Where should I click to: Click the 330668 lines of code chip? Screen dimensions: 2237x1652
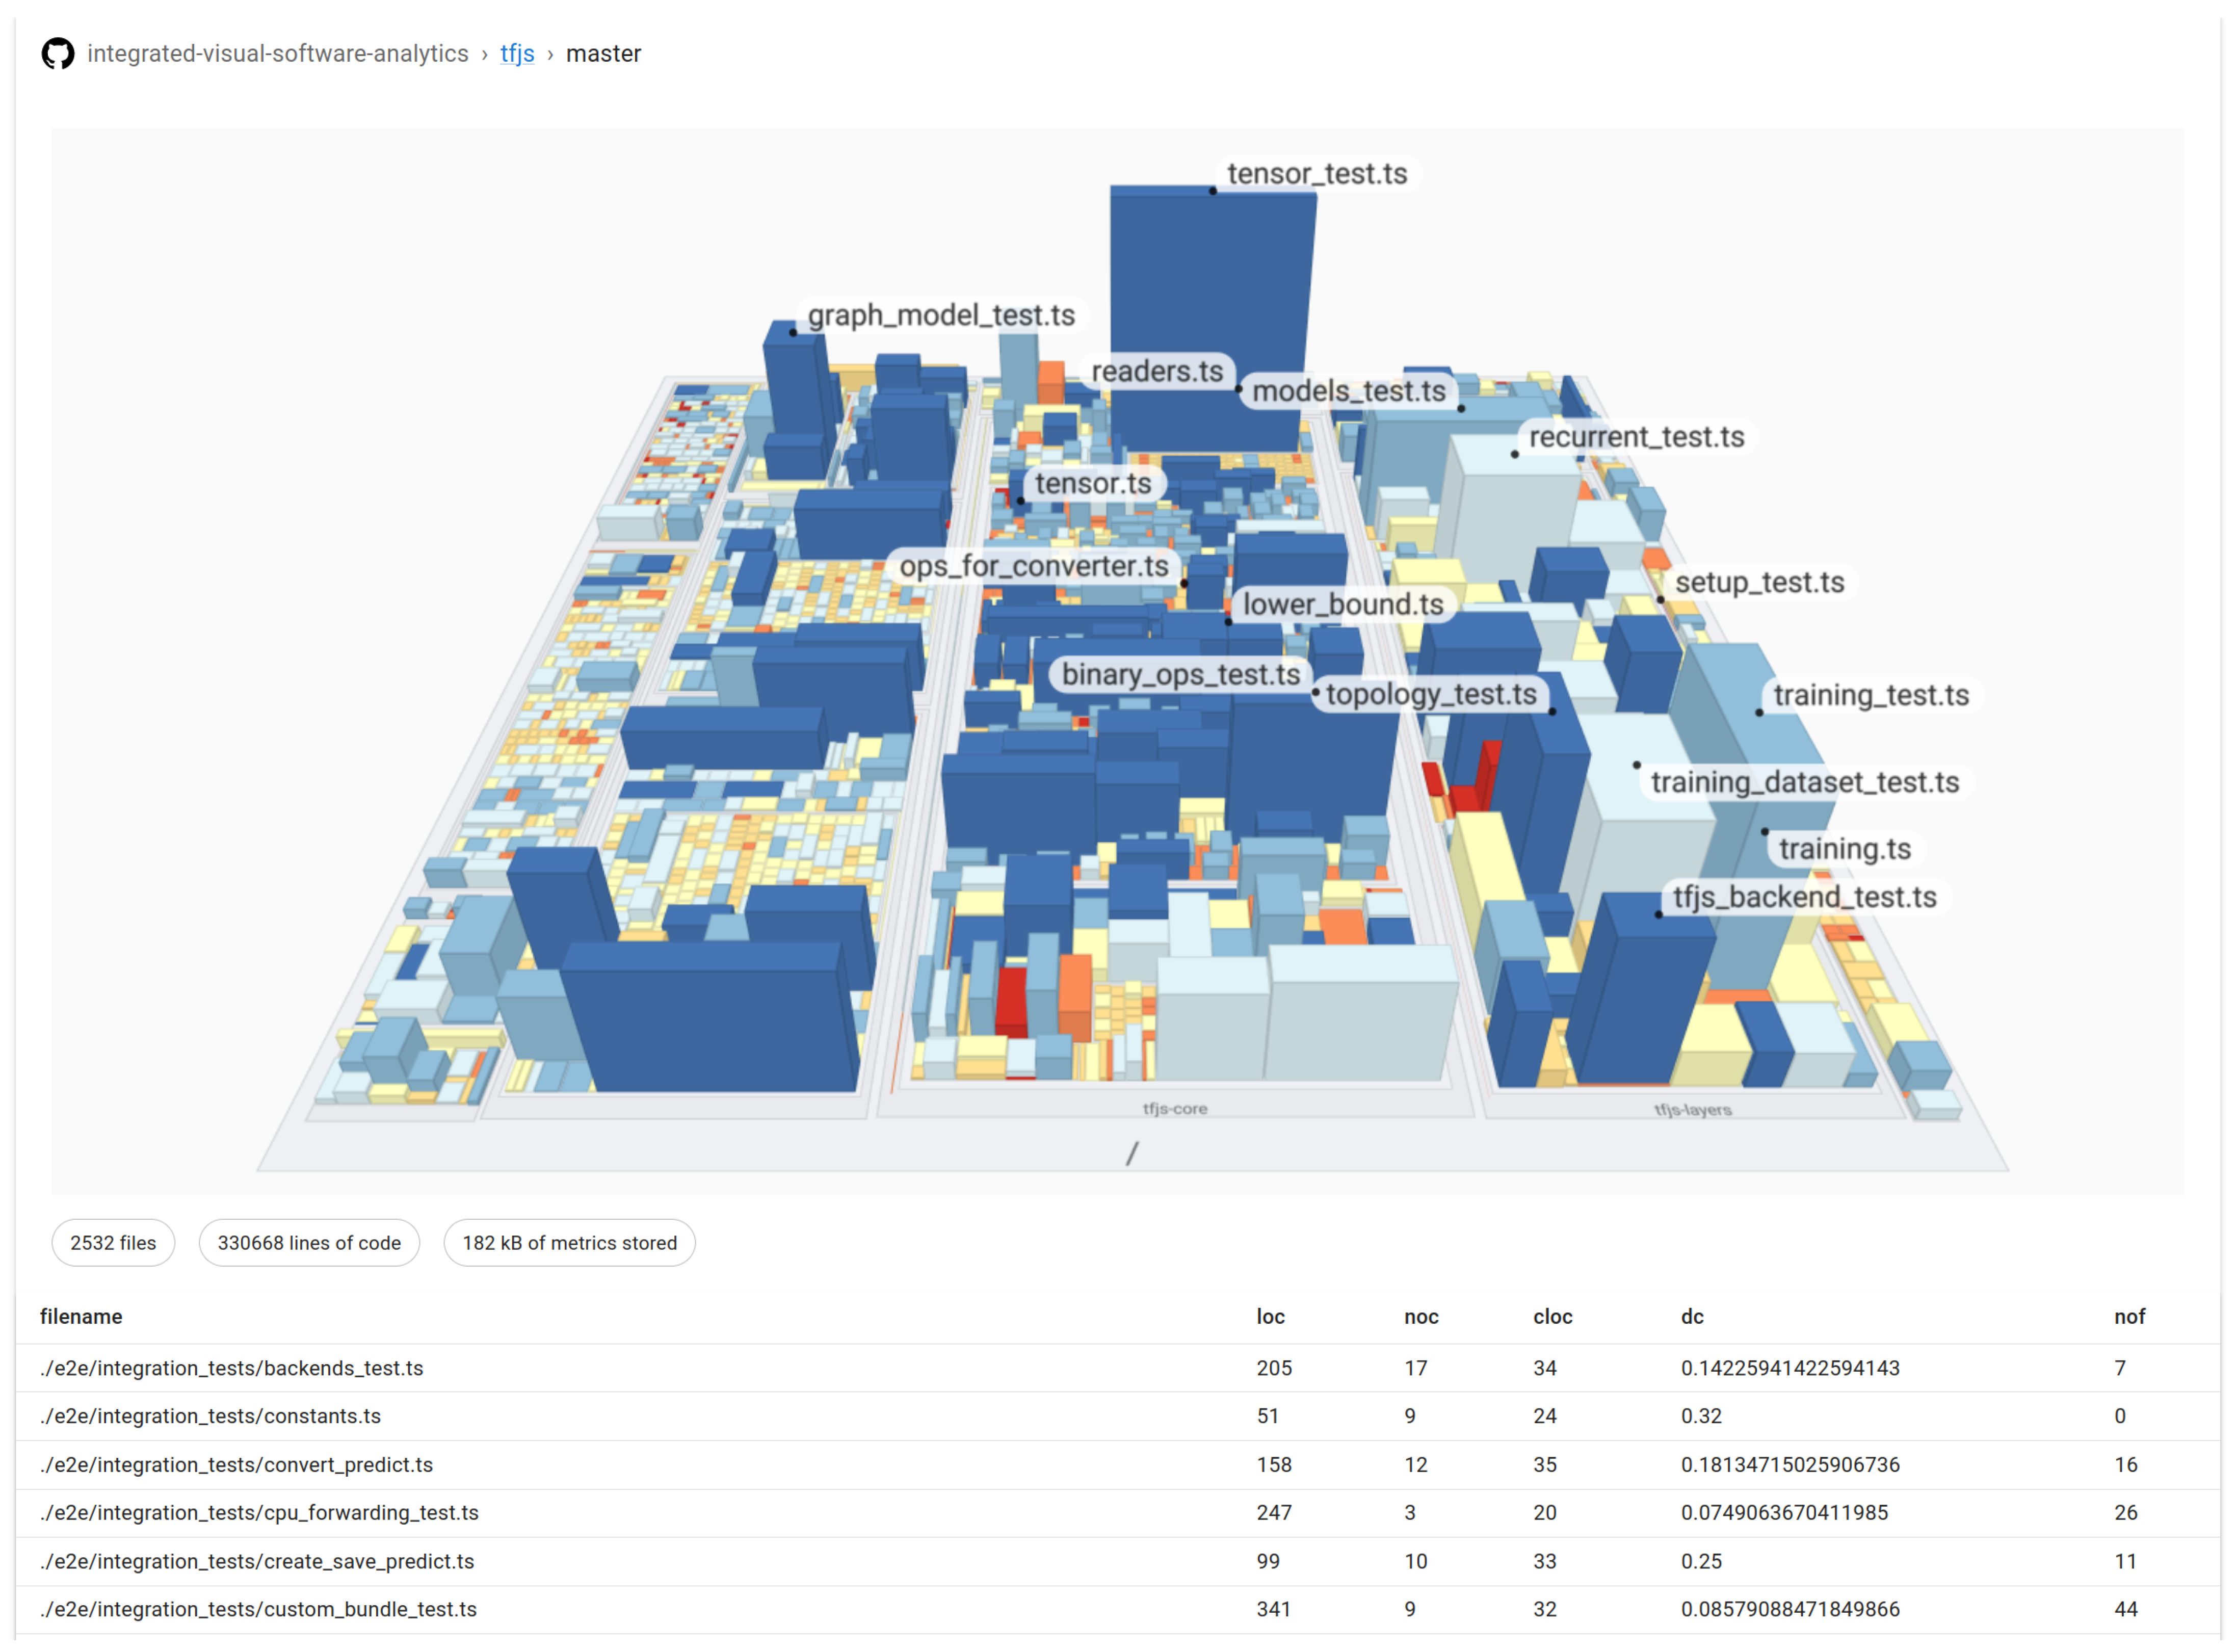[x=309, y=1243]
